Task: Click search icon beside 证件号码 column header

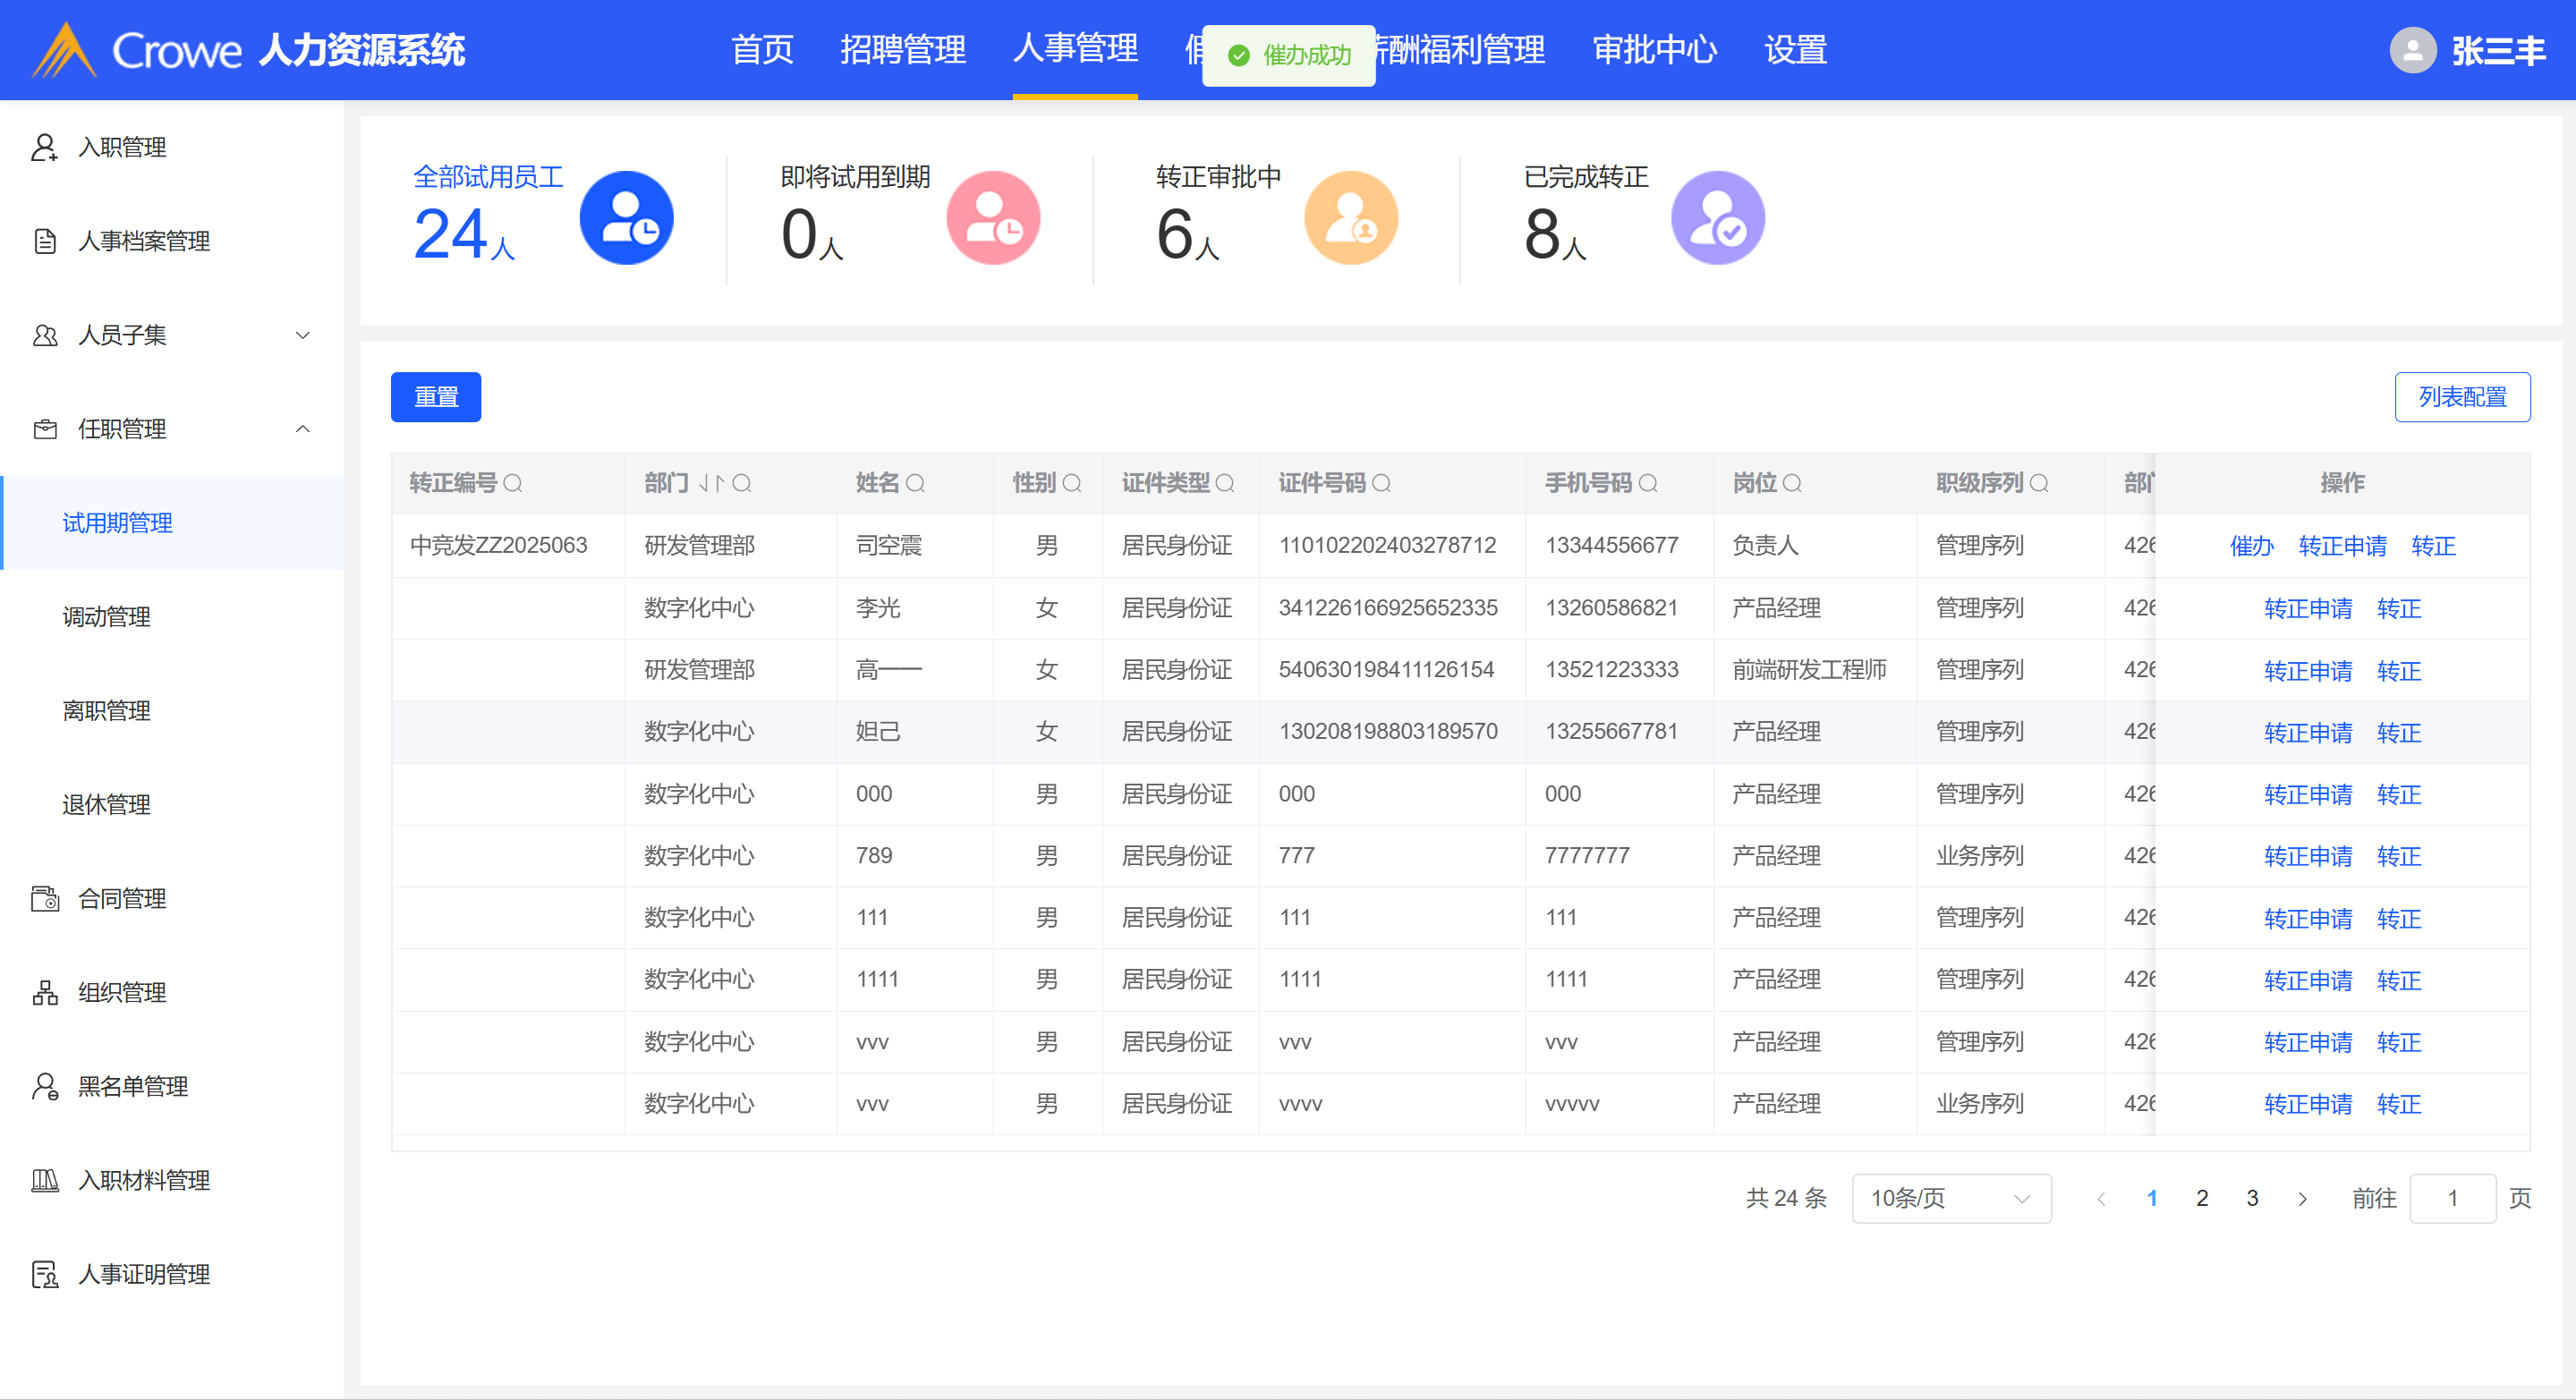Action: [x=1382, y=484]
